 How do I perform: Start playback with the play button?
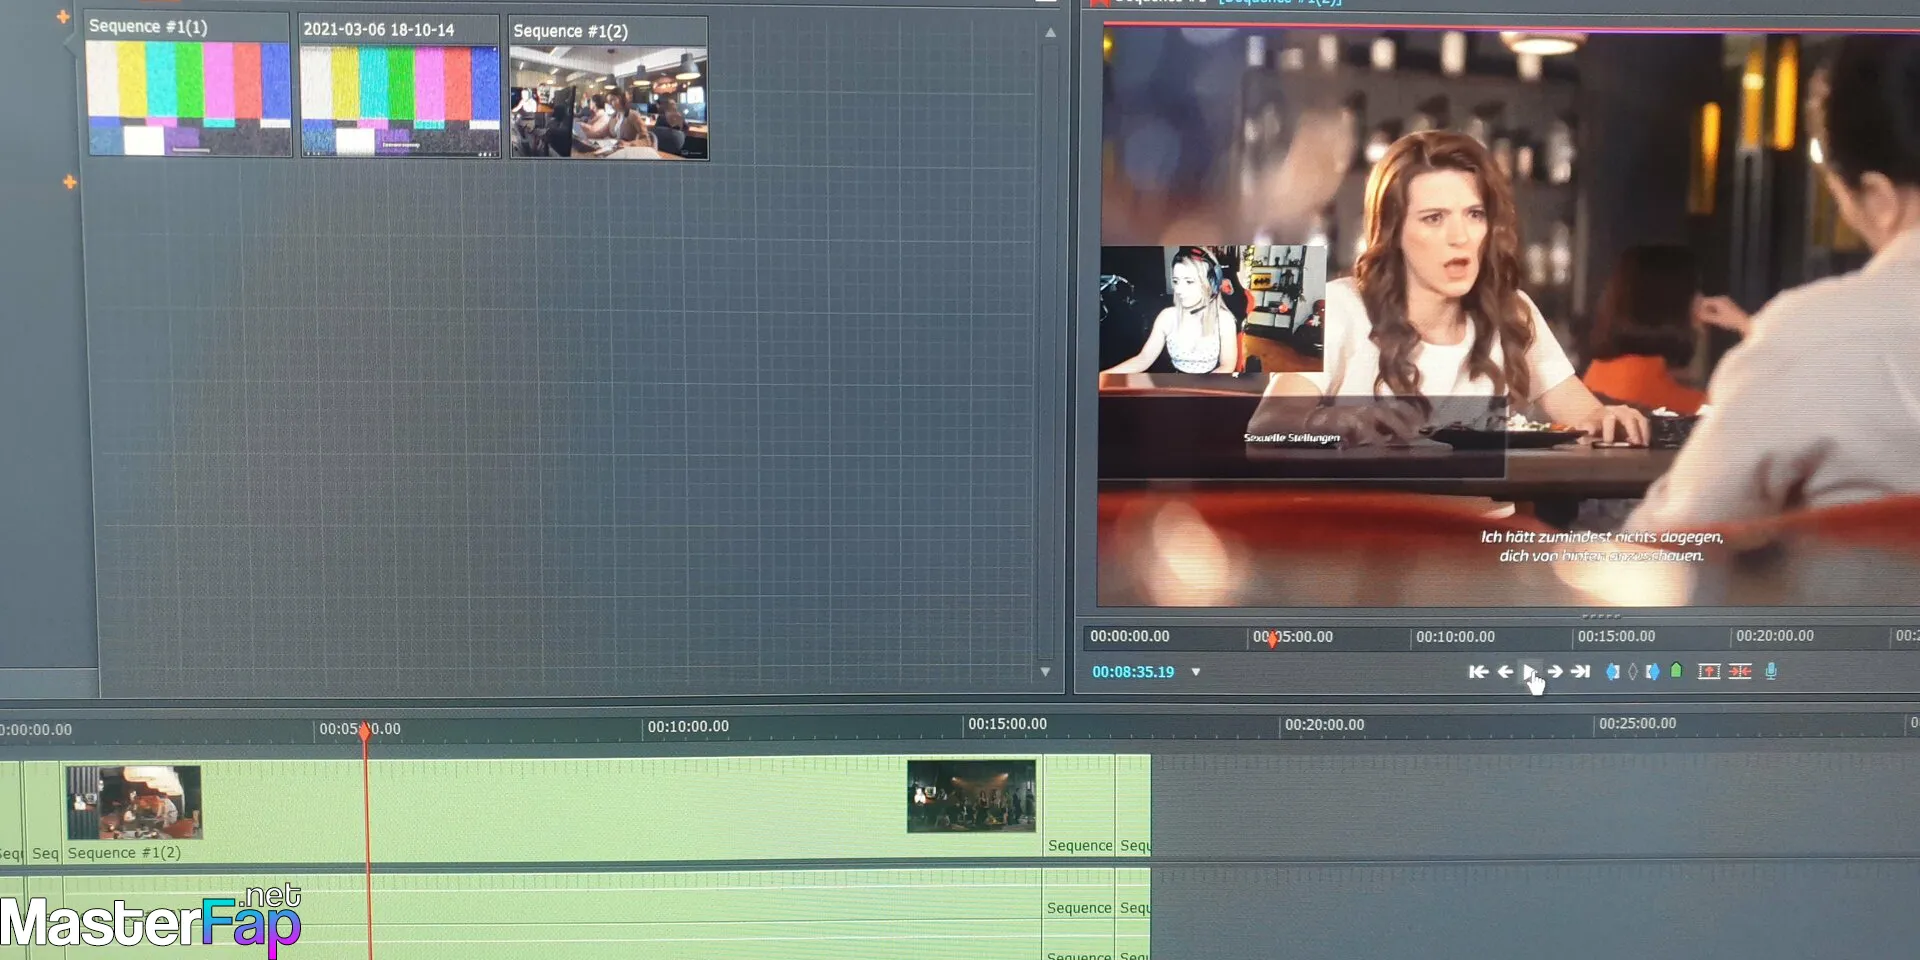pos(1529,672)
